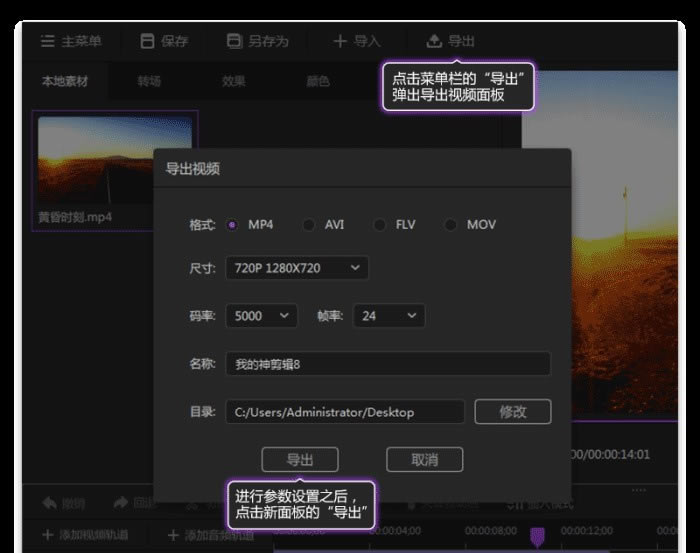The image size is (700, 553).
Task: Select the MP4 format radio button
Action: 232,225
